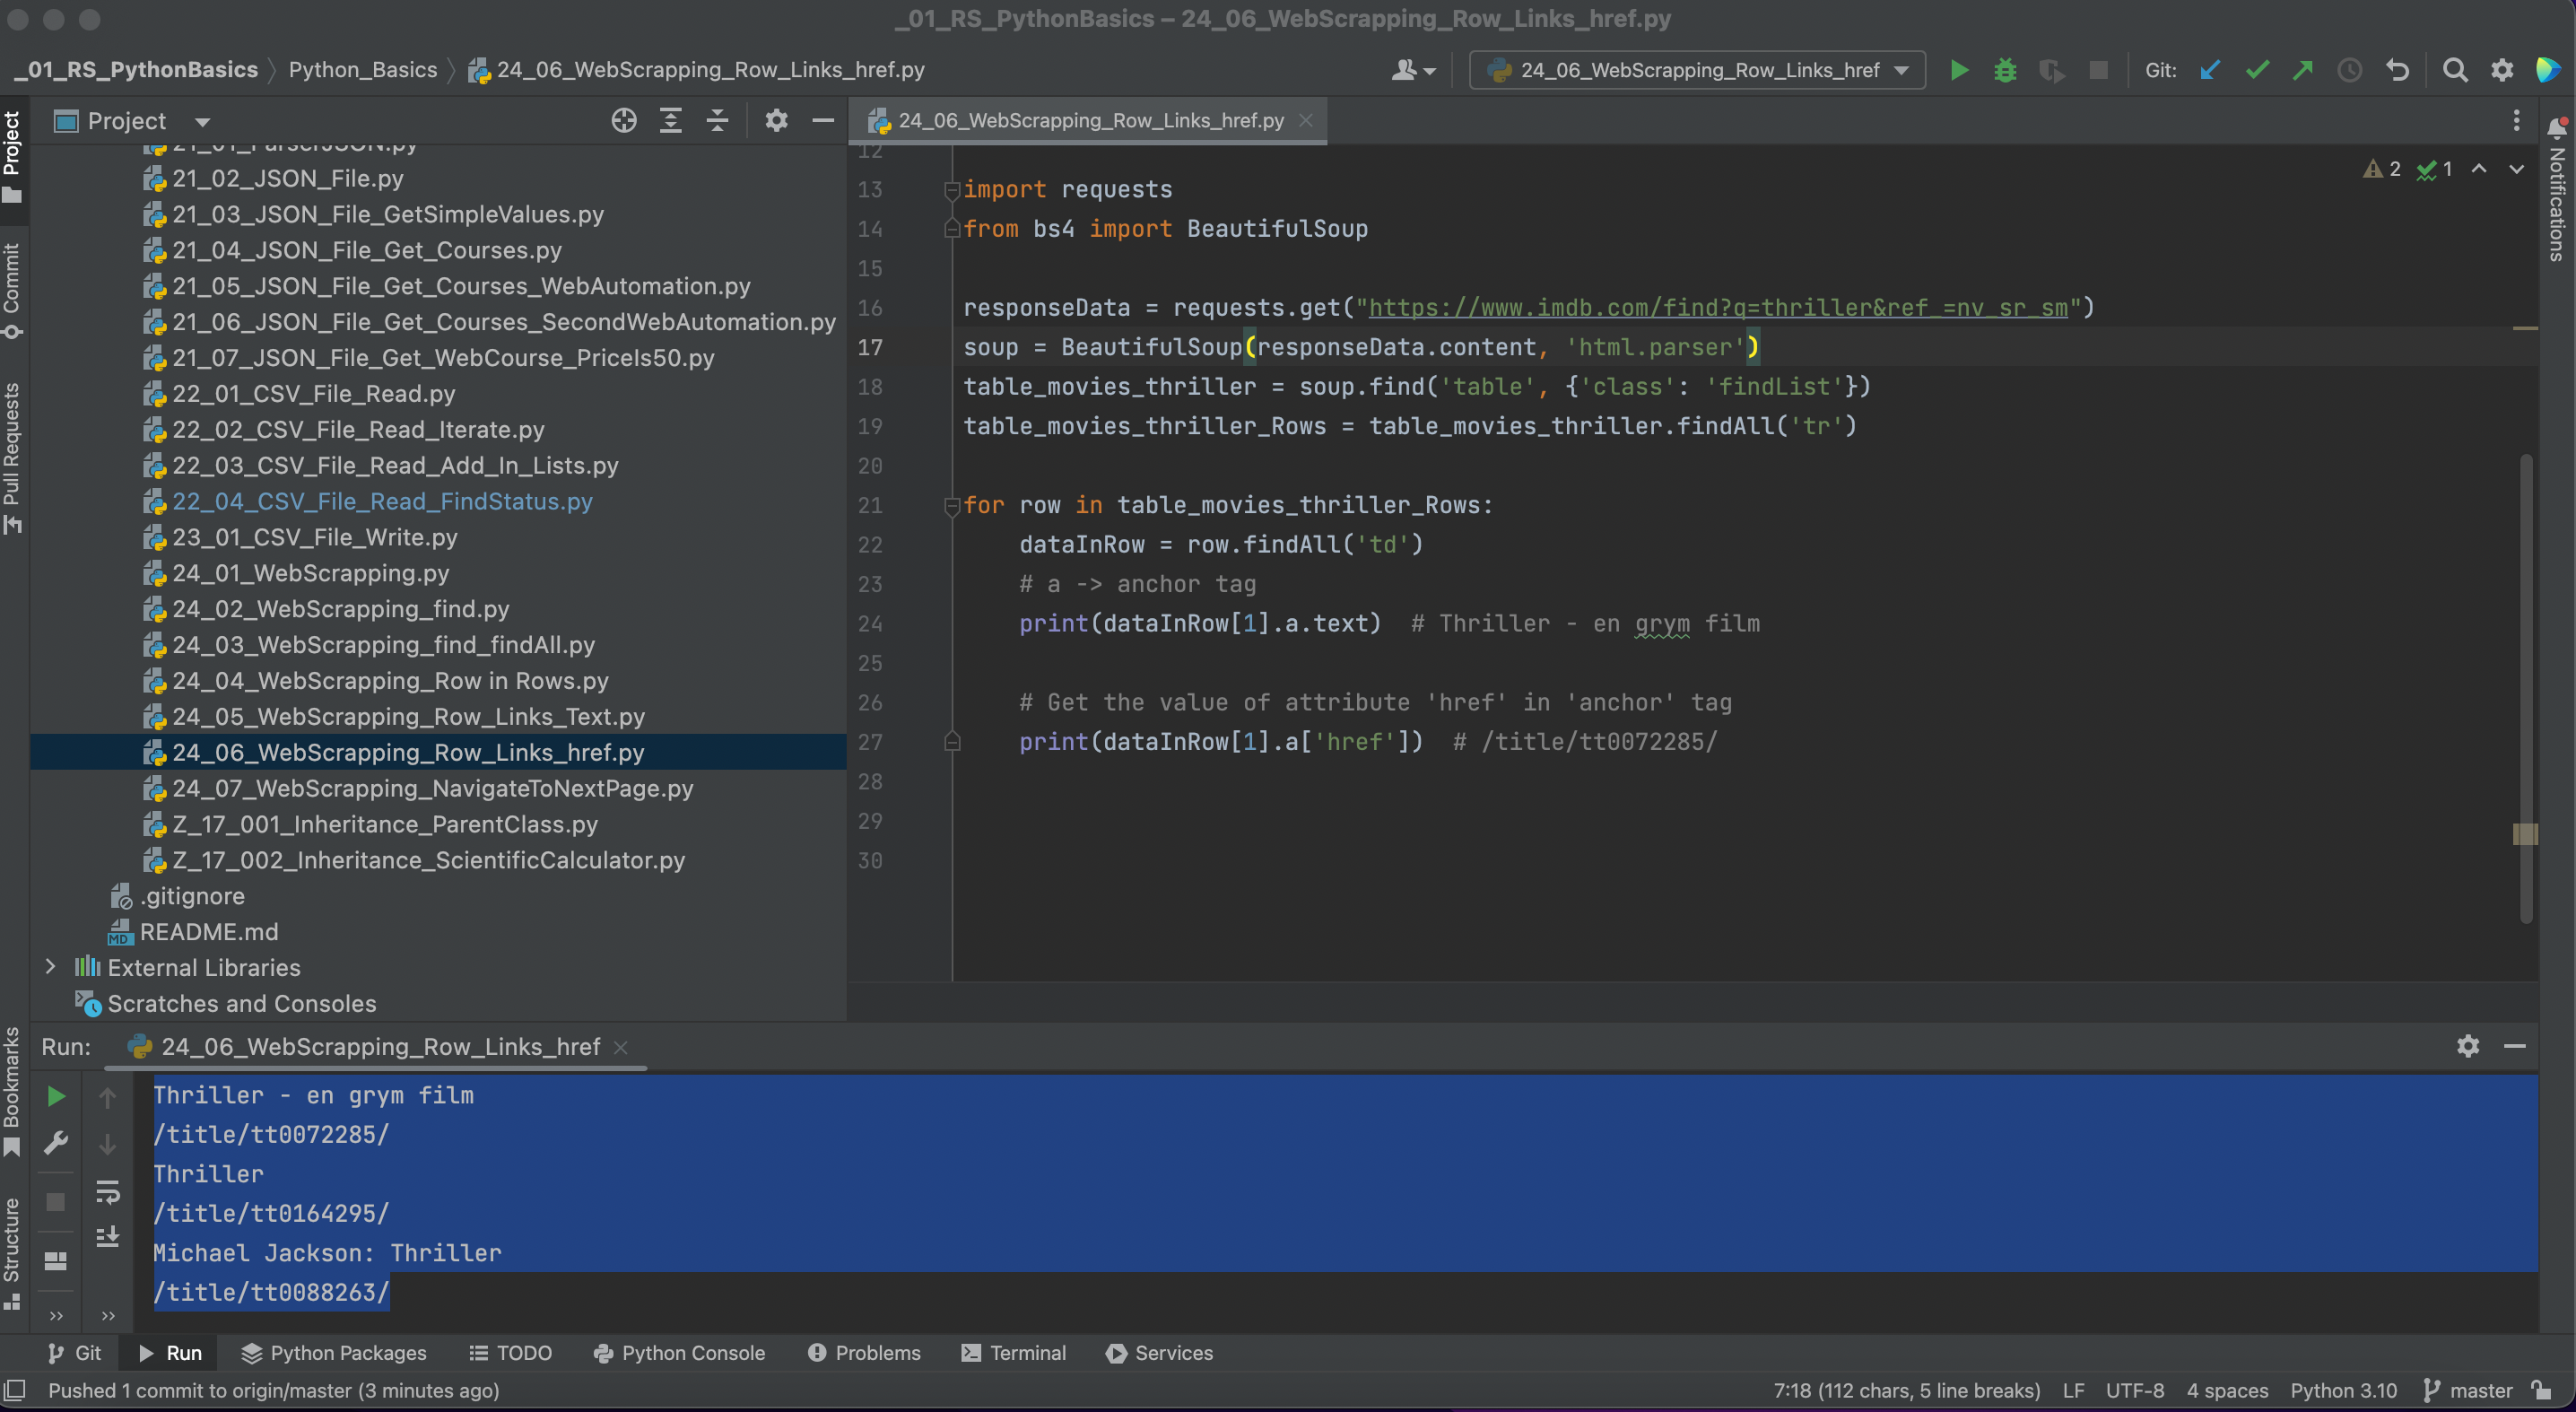
Task: Select README.md in the project tree
Action: (208, 931)
